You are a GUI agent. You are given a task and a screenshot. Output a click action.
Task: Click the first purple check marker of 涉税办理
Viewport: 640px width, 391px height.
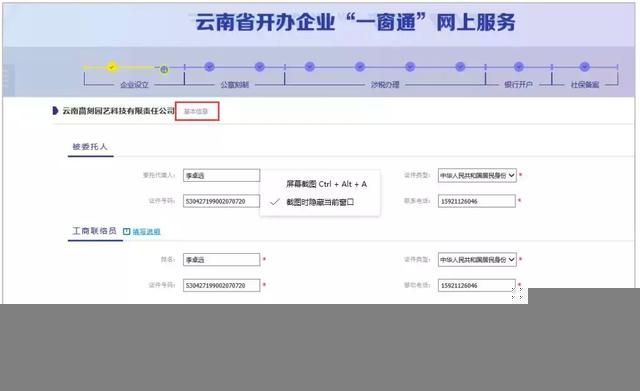(310, 67)
